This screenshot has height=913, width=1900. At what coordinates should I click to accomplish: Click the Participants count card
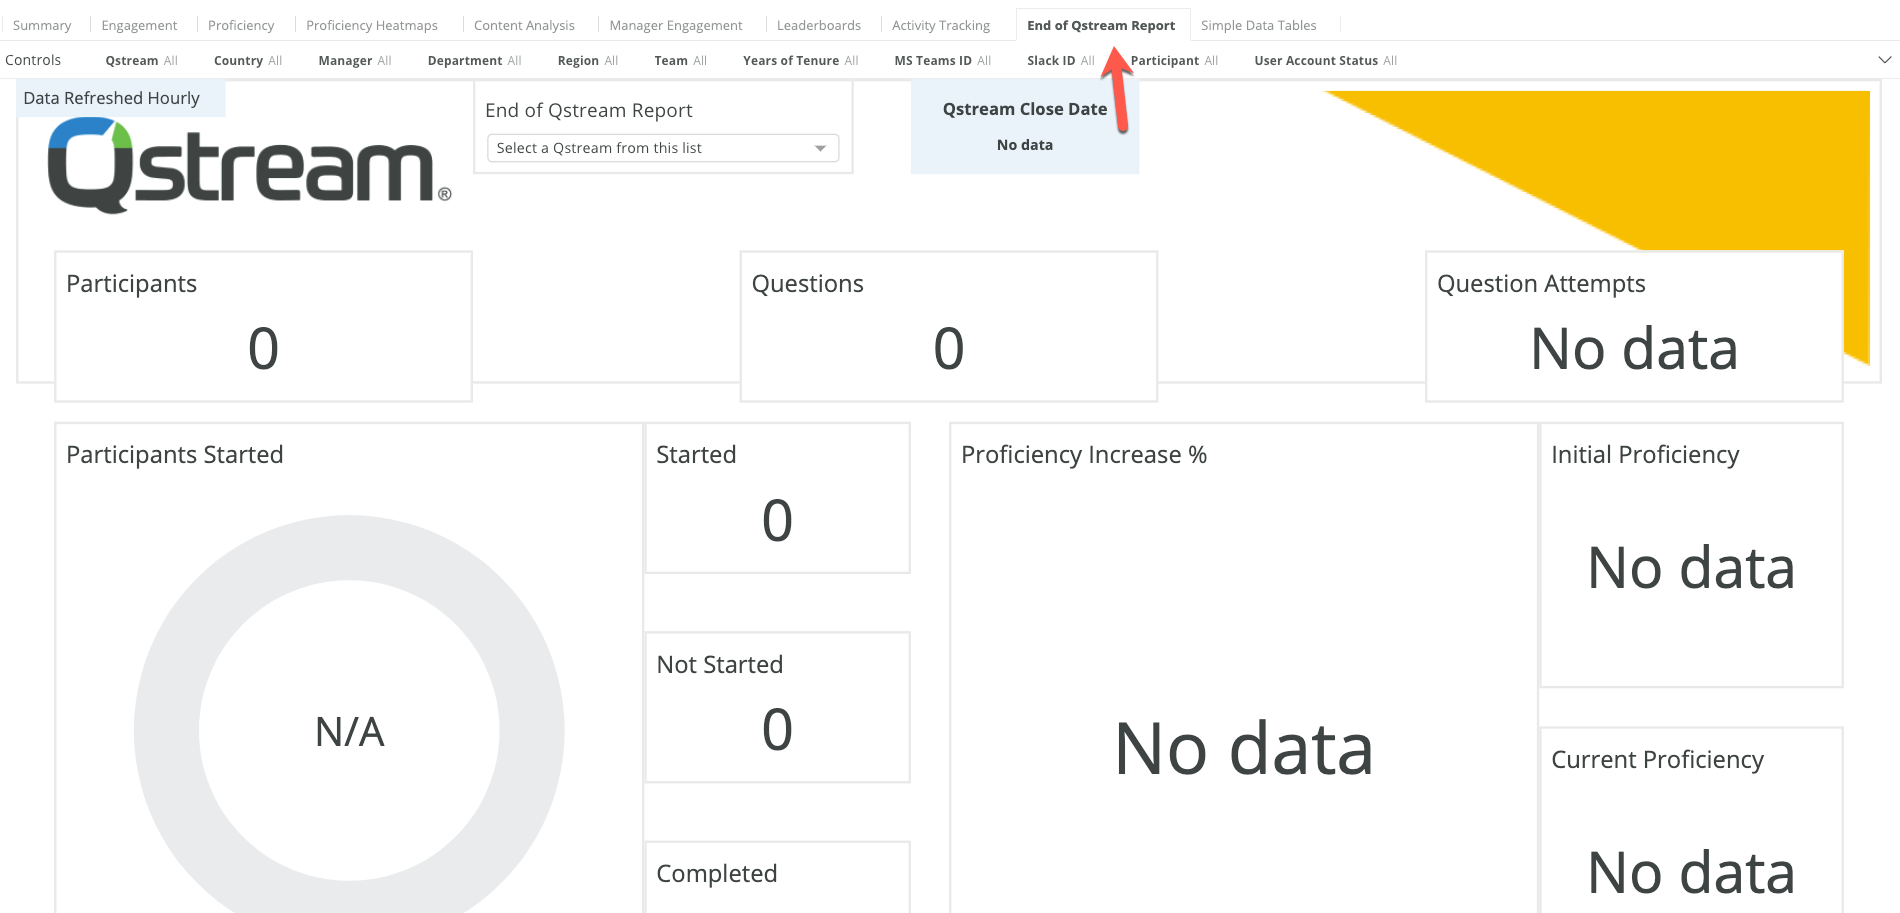[x=263, y=327]
